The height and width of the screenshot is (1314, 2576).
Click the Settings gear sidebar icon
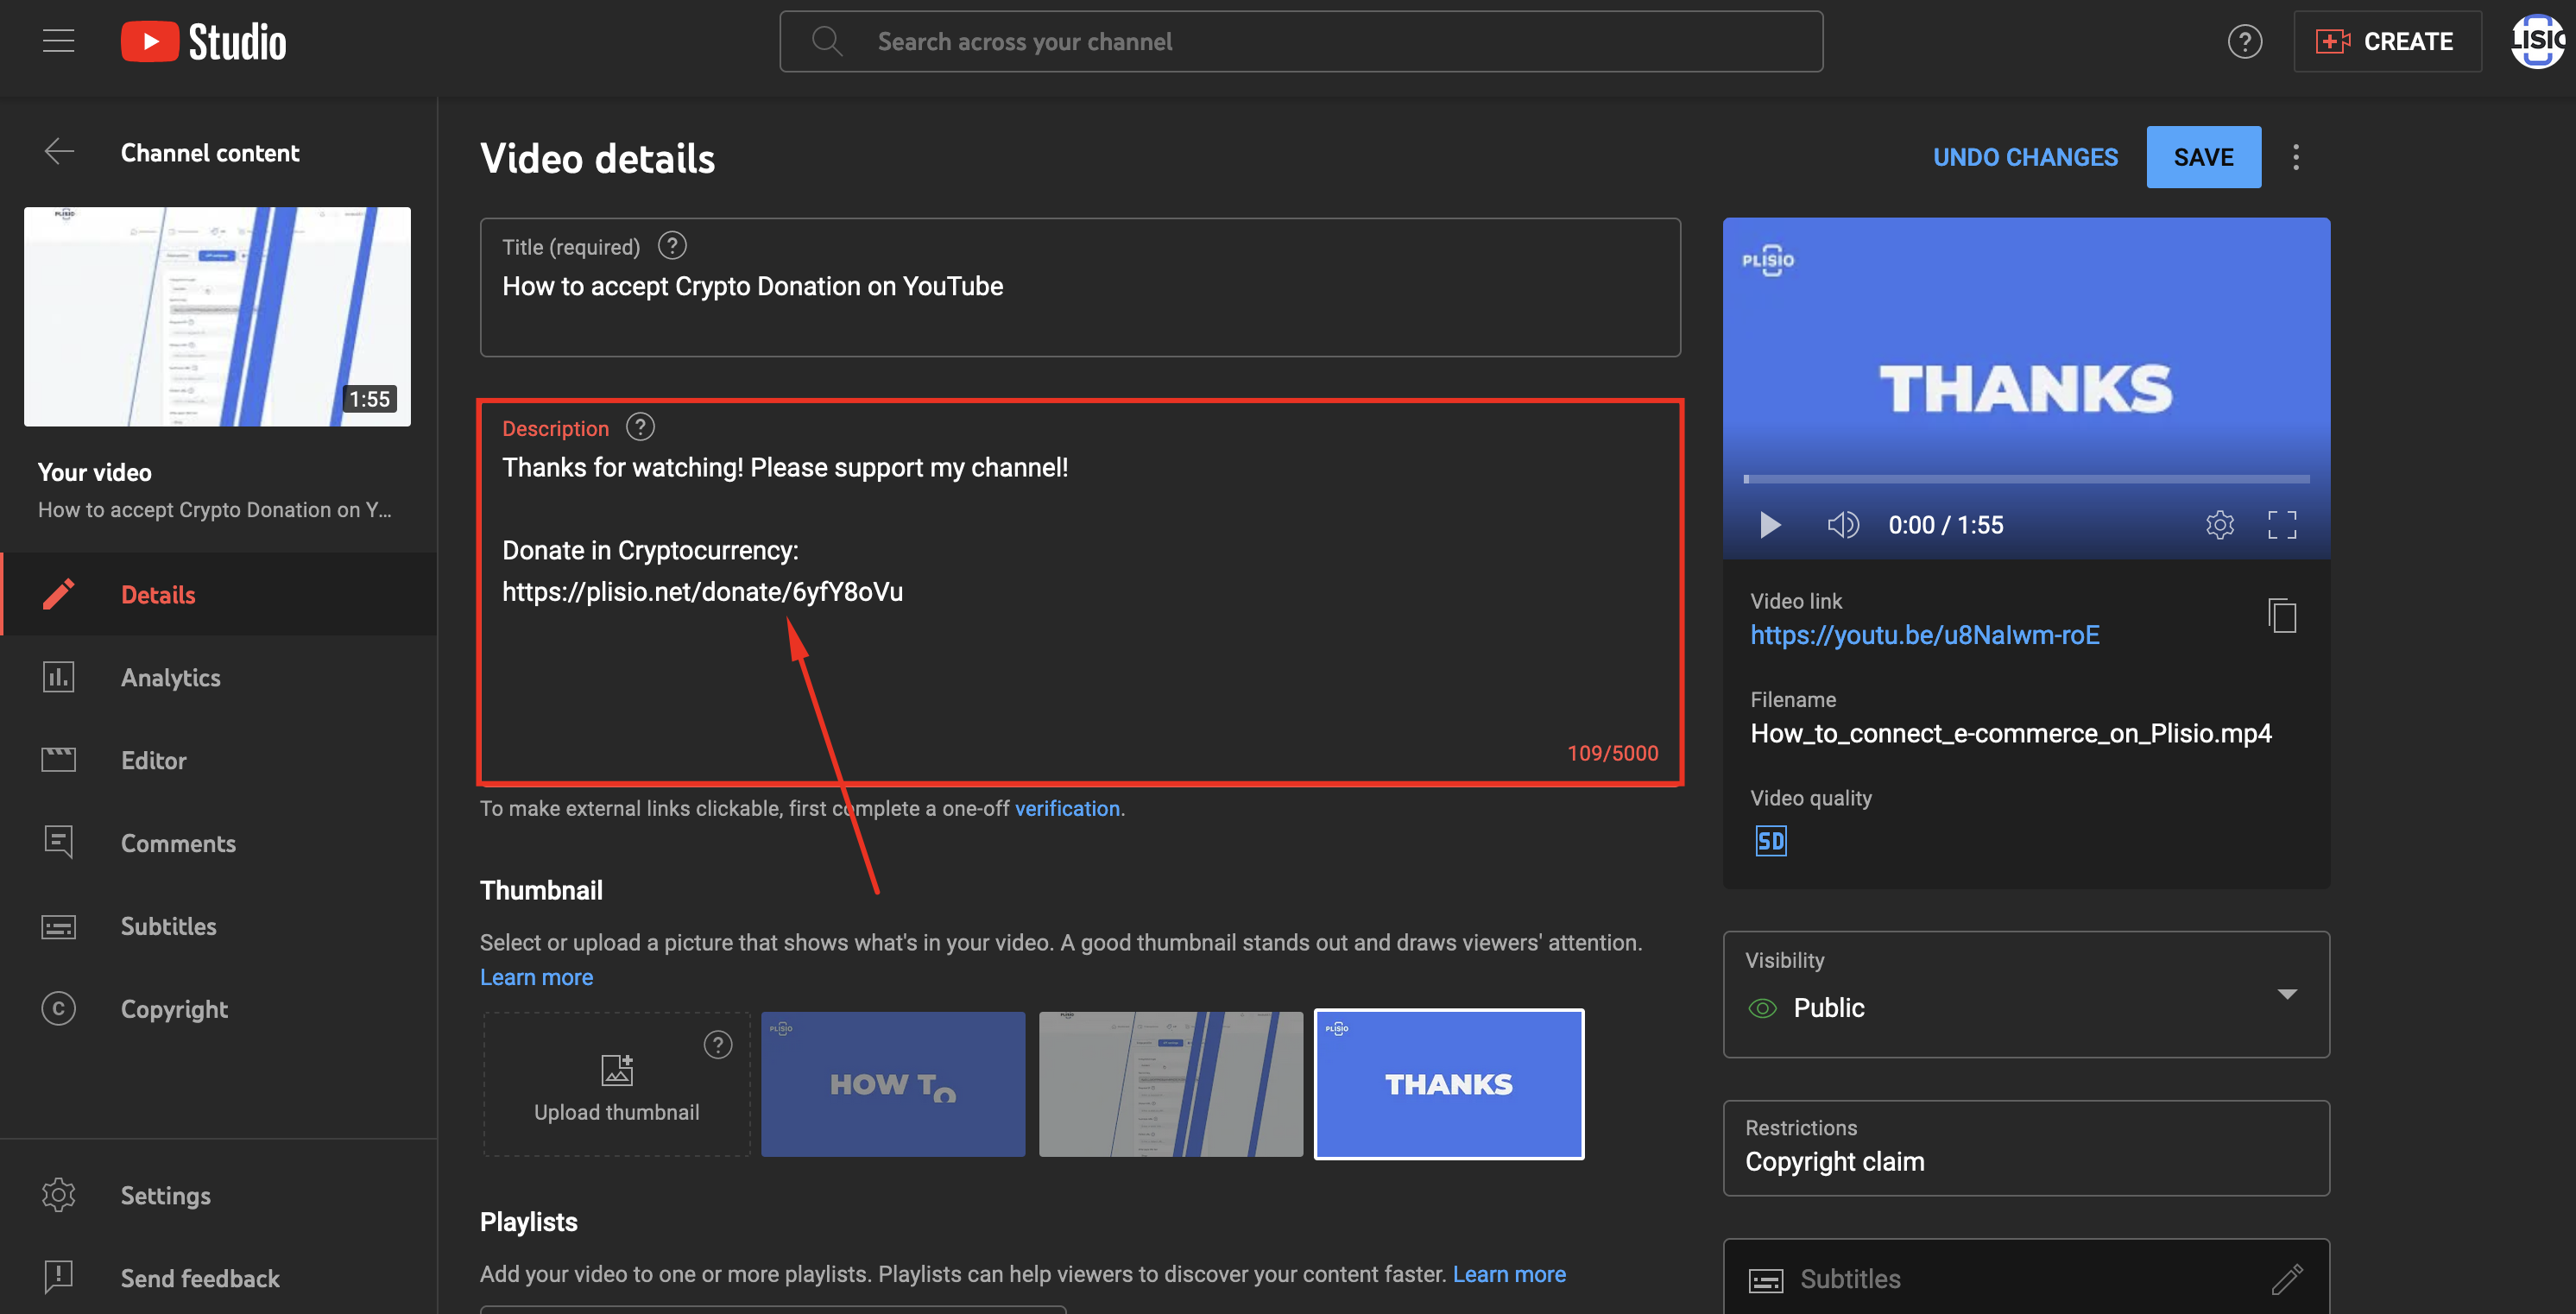(59, 1195)
